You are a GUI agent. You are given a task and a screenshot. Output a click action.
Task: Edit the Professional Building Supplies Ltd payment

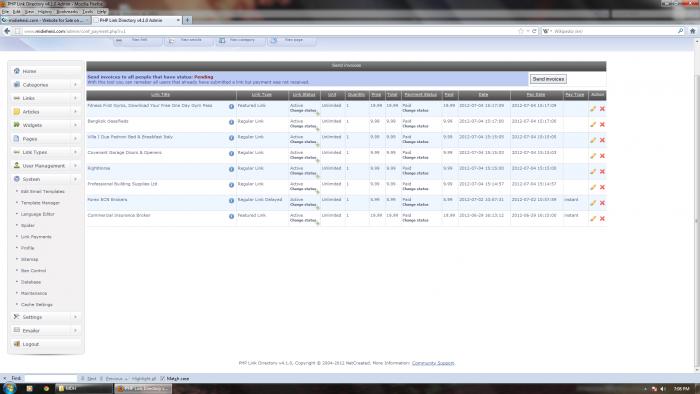coord(593,187)
